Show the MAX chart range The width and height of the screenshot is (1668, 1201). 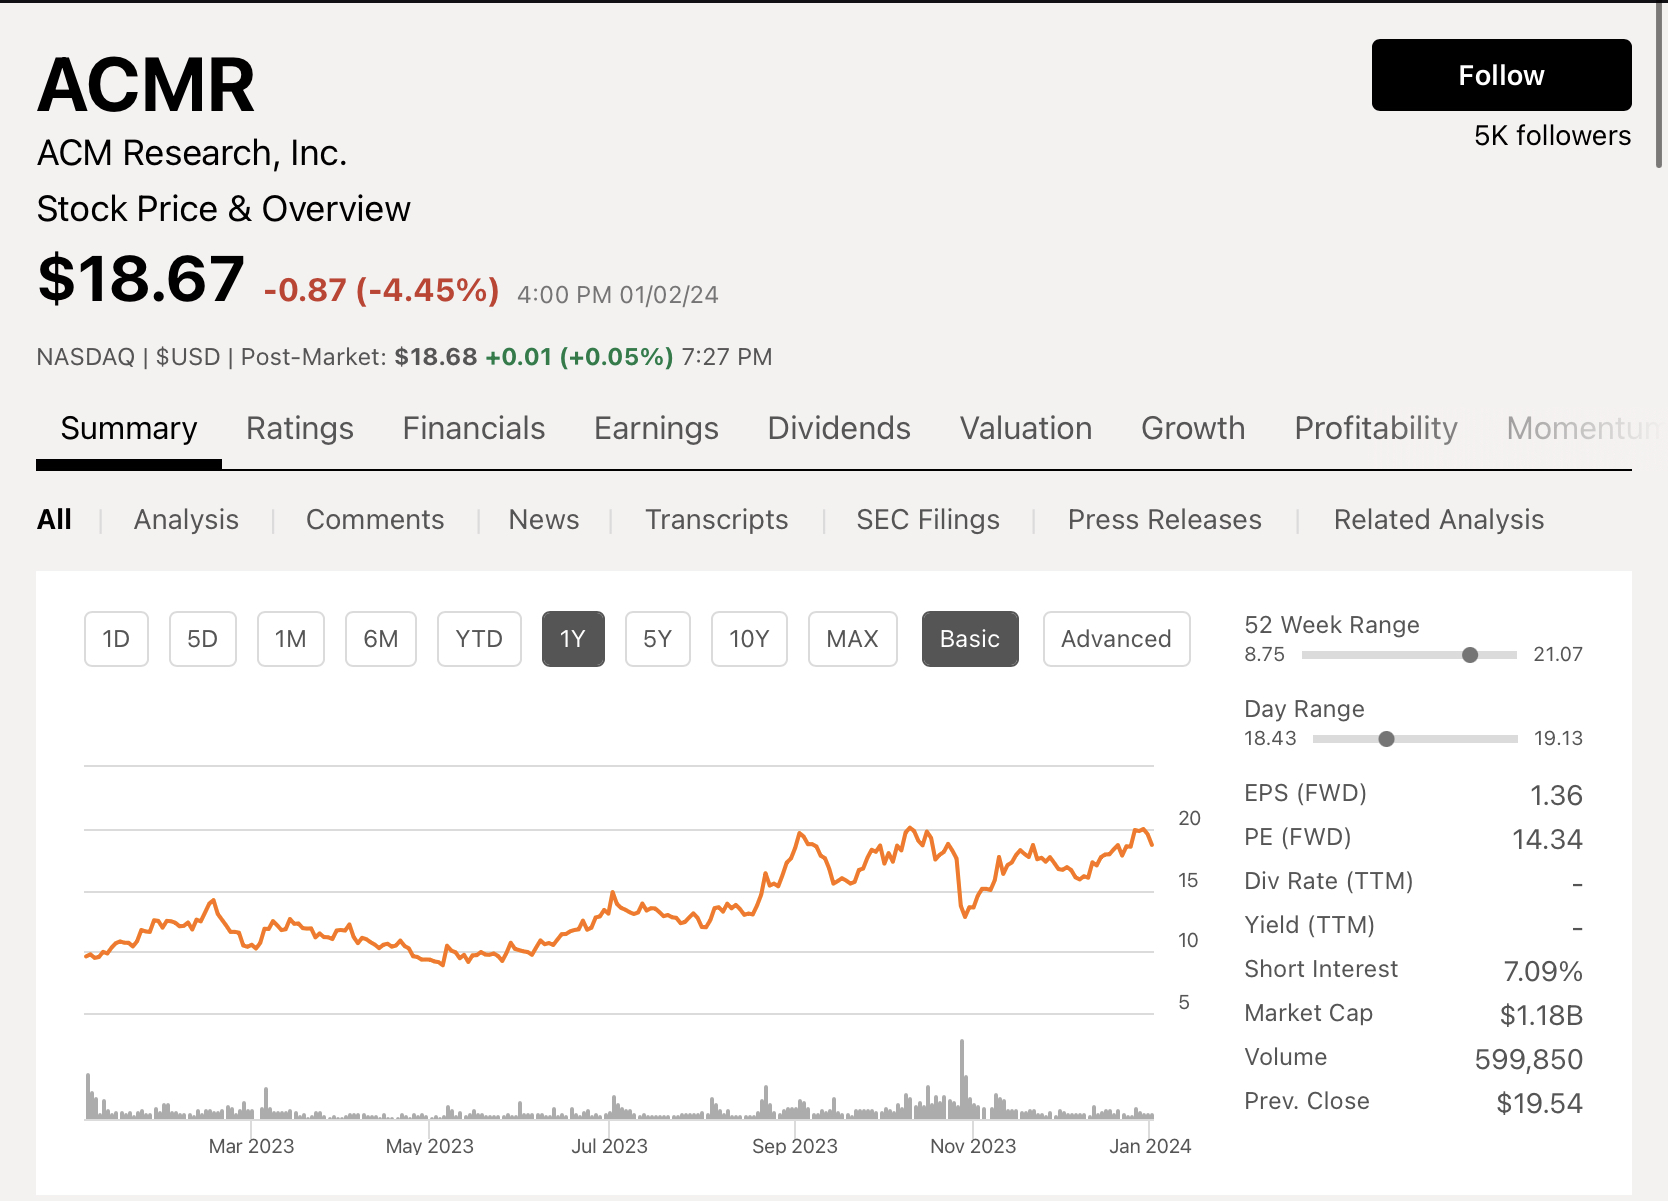tap(853, 639)
